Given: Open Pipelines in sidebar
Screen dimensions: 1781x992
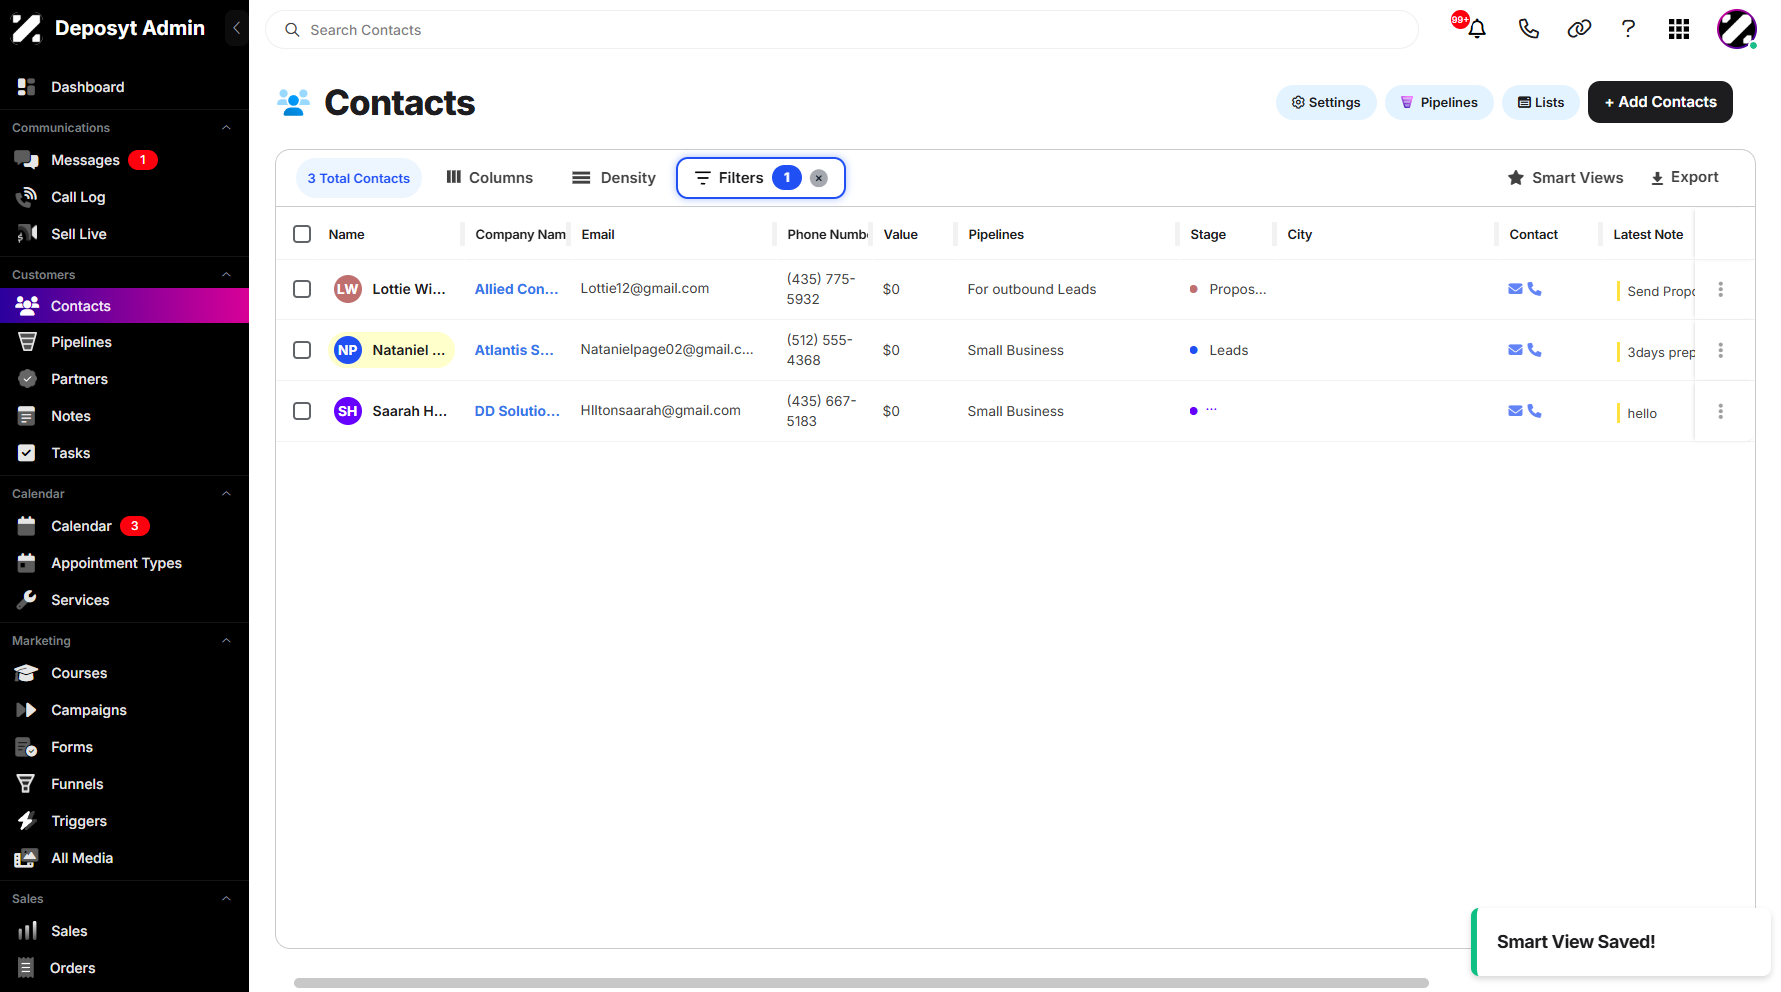Looking at the screenshot, I should tap(124, 342).
